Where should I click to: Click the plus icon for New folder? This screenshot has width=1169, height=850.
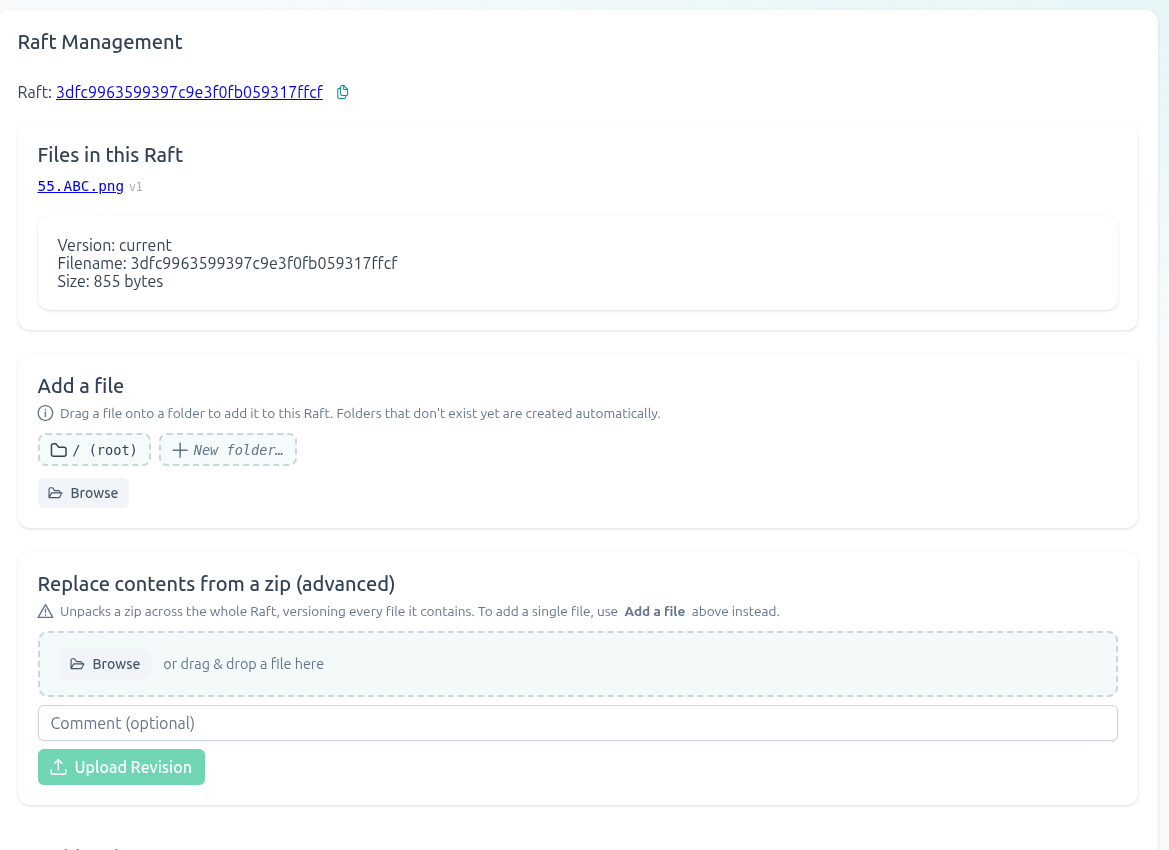pos(180,450)
